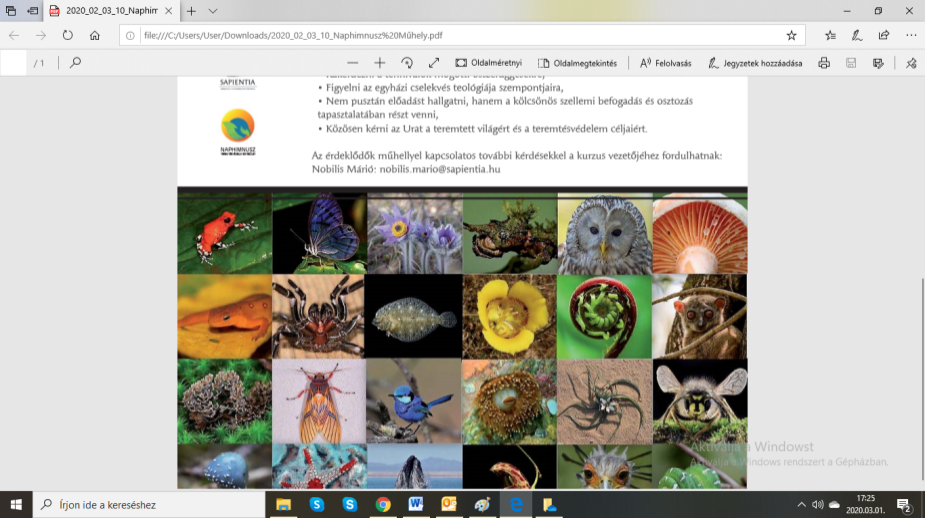Open the tab list chevron
The width and height of the screenshot is (925, 518).
[x=213, y=11]
